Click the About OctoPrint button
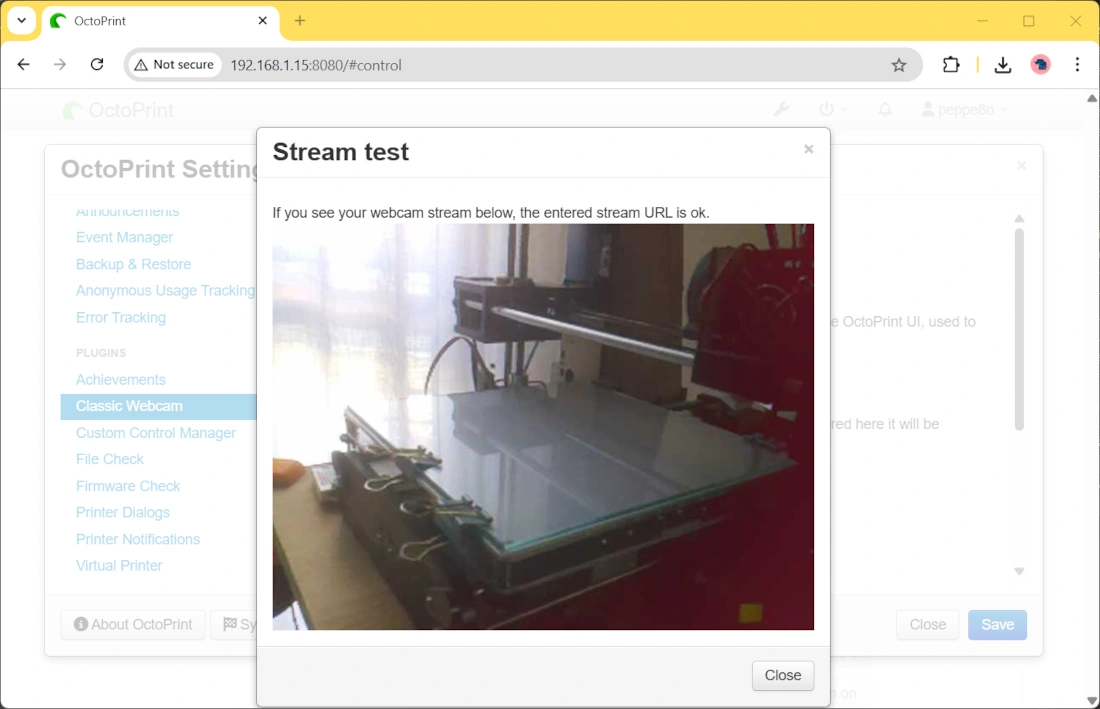The height and width of the screenshot is (709, 1100). pyautogui.click(x=133, y=624)
